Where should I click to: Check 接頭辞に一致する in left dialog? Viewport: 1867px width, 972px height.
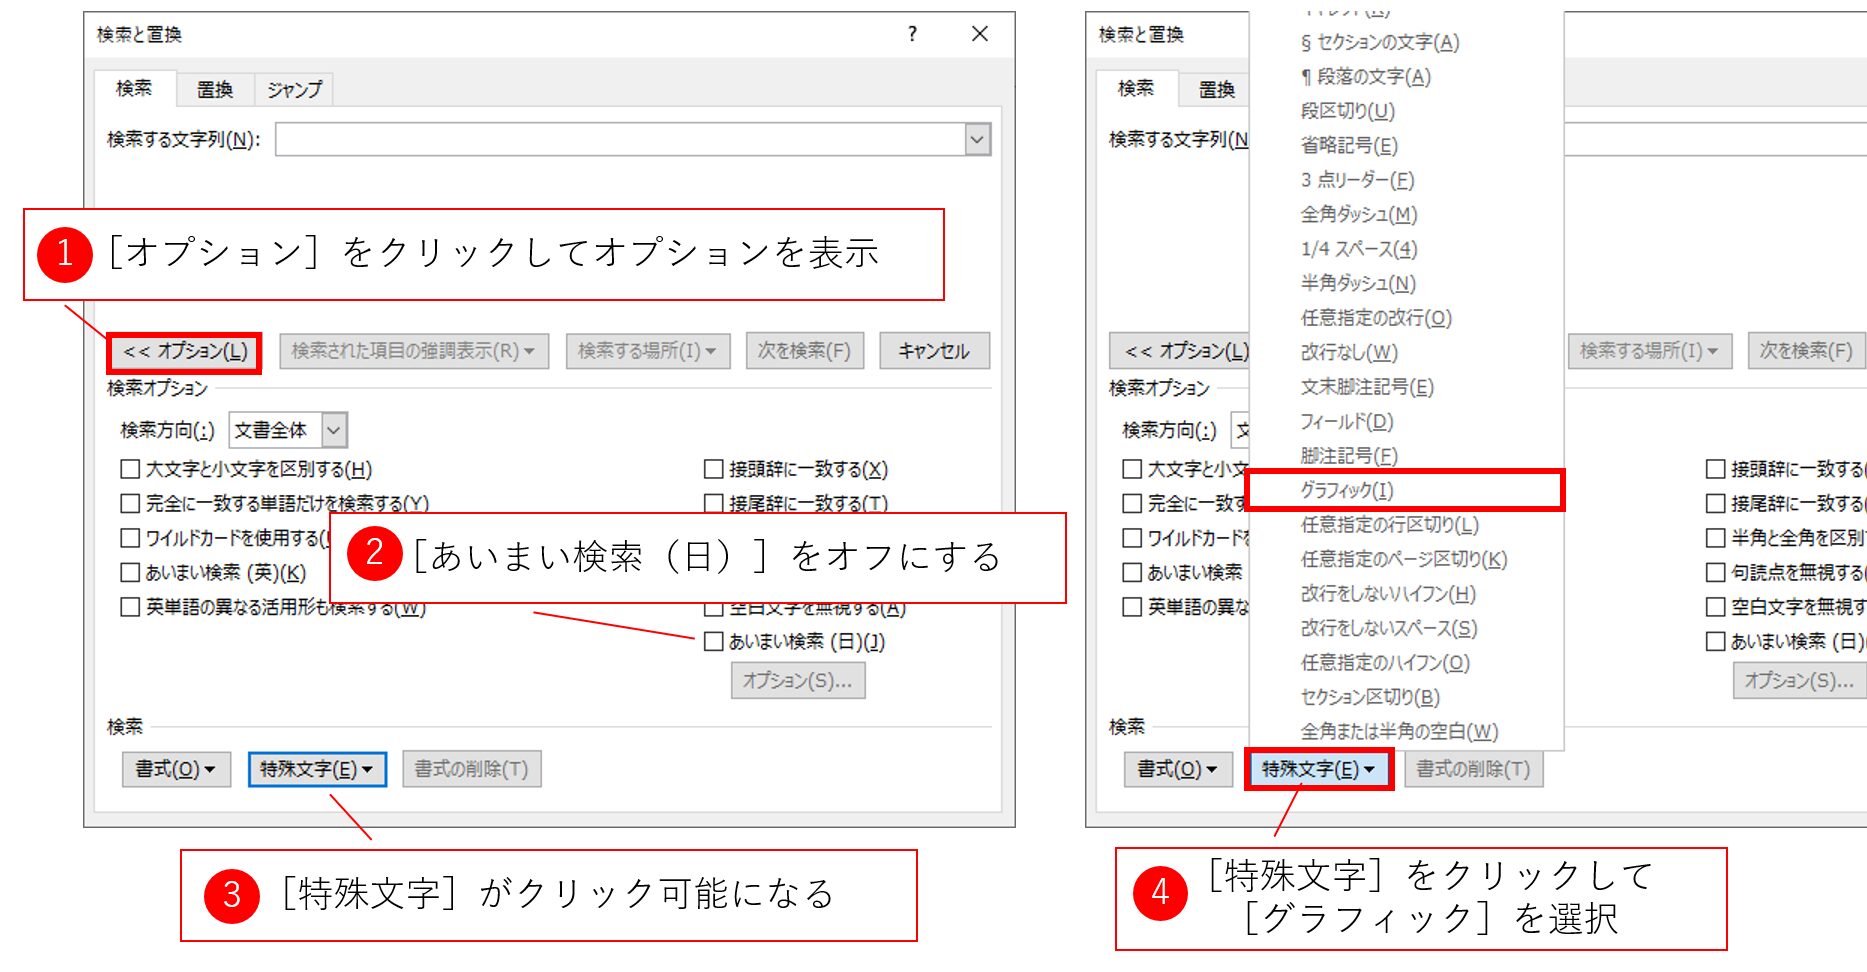pyautogui.click(x=714, y=469)
